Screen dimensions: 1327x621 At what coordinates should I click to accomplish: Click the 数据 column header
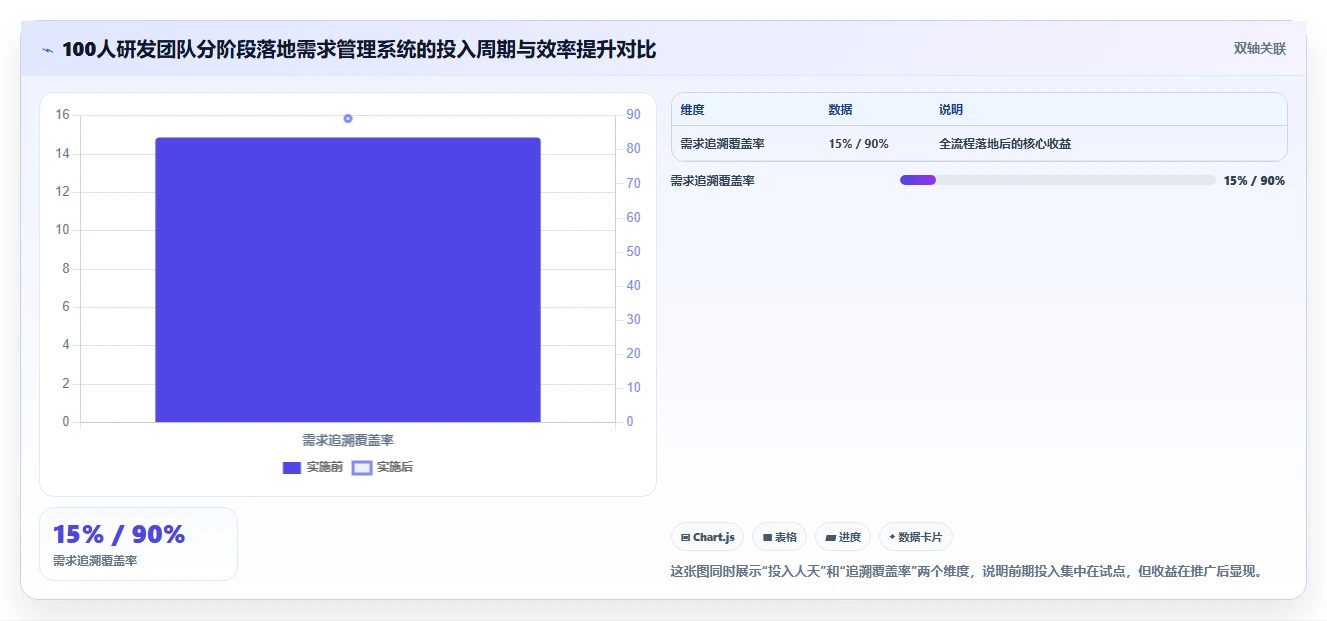[x=840, y=110]
